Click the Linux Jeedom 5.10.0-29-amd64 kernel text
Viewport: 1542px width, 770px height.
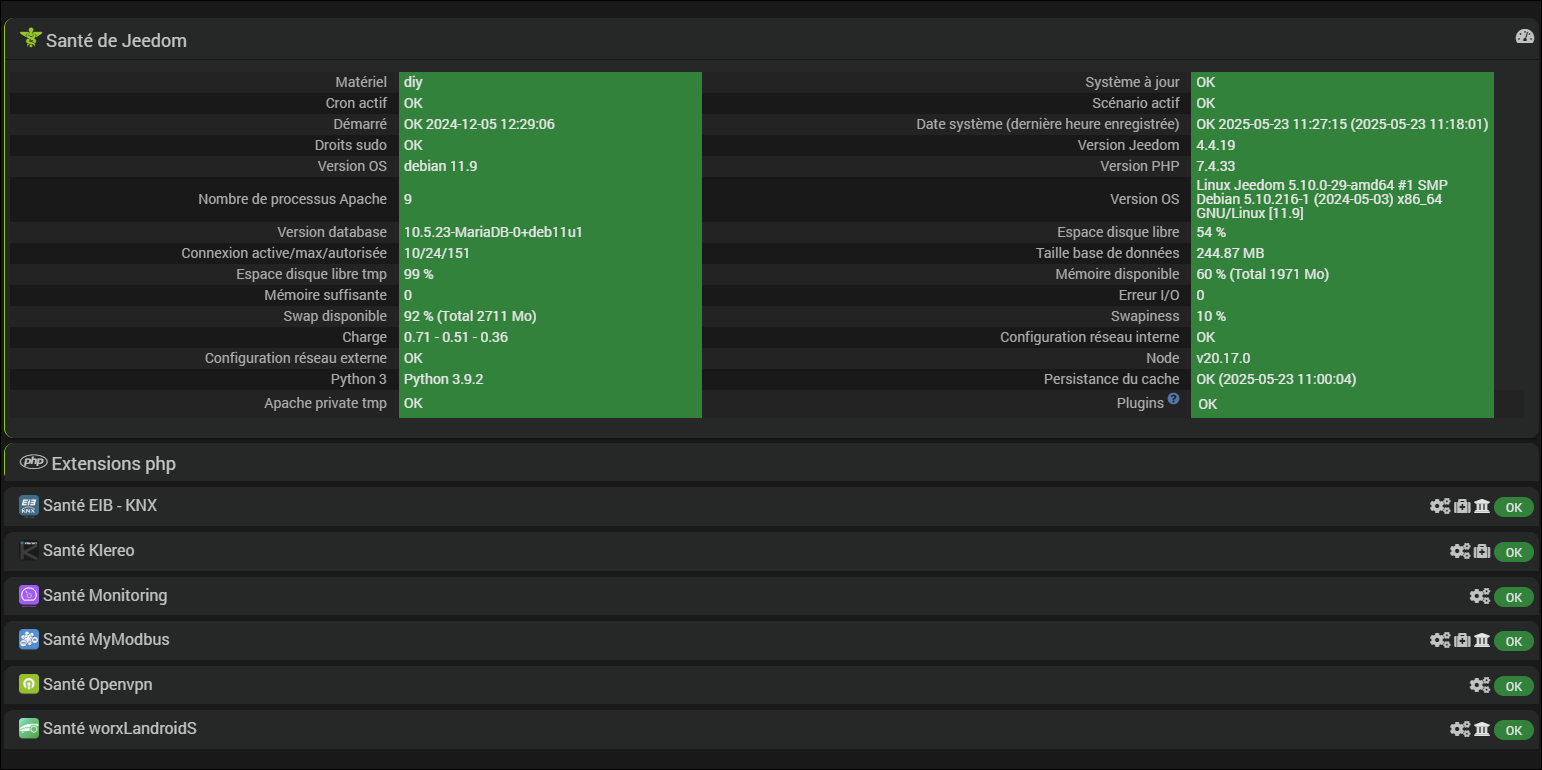tap(1322, 199)
